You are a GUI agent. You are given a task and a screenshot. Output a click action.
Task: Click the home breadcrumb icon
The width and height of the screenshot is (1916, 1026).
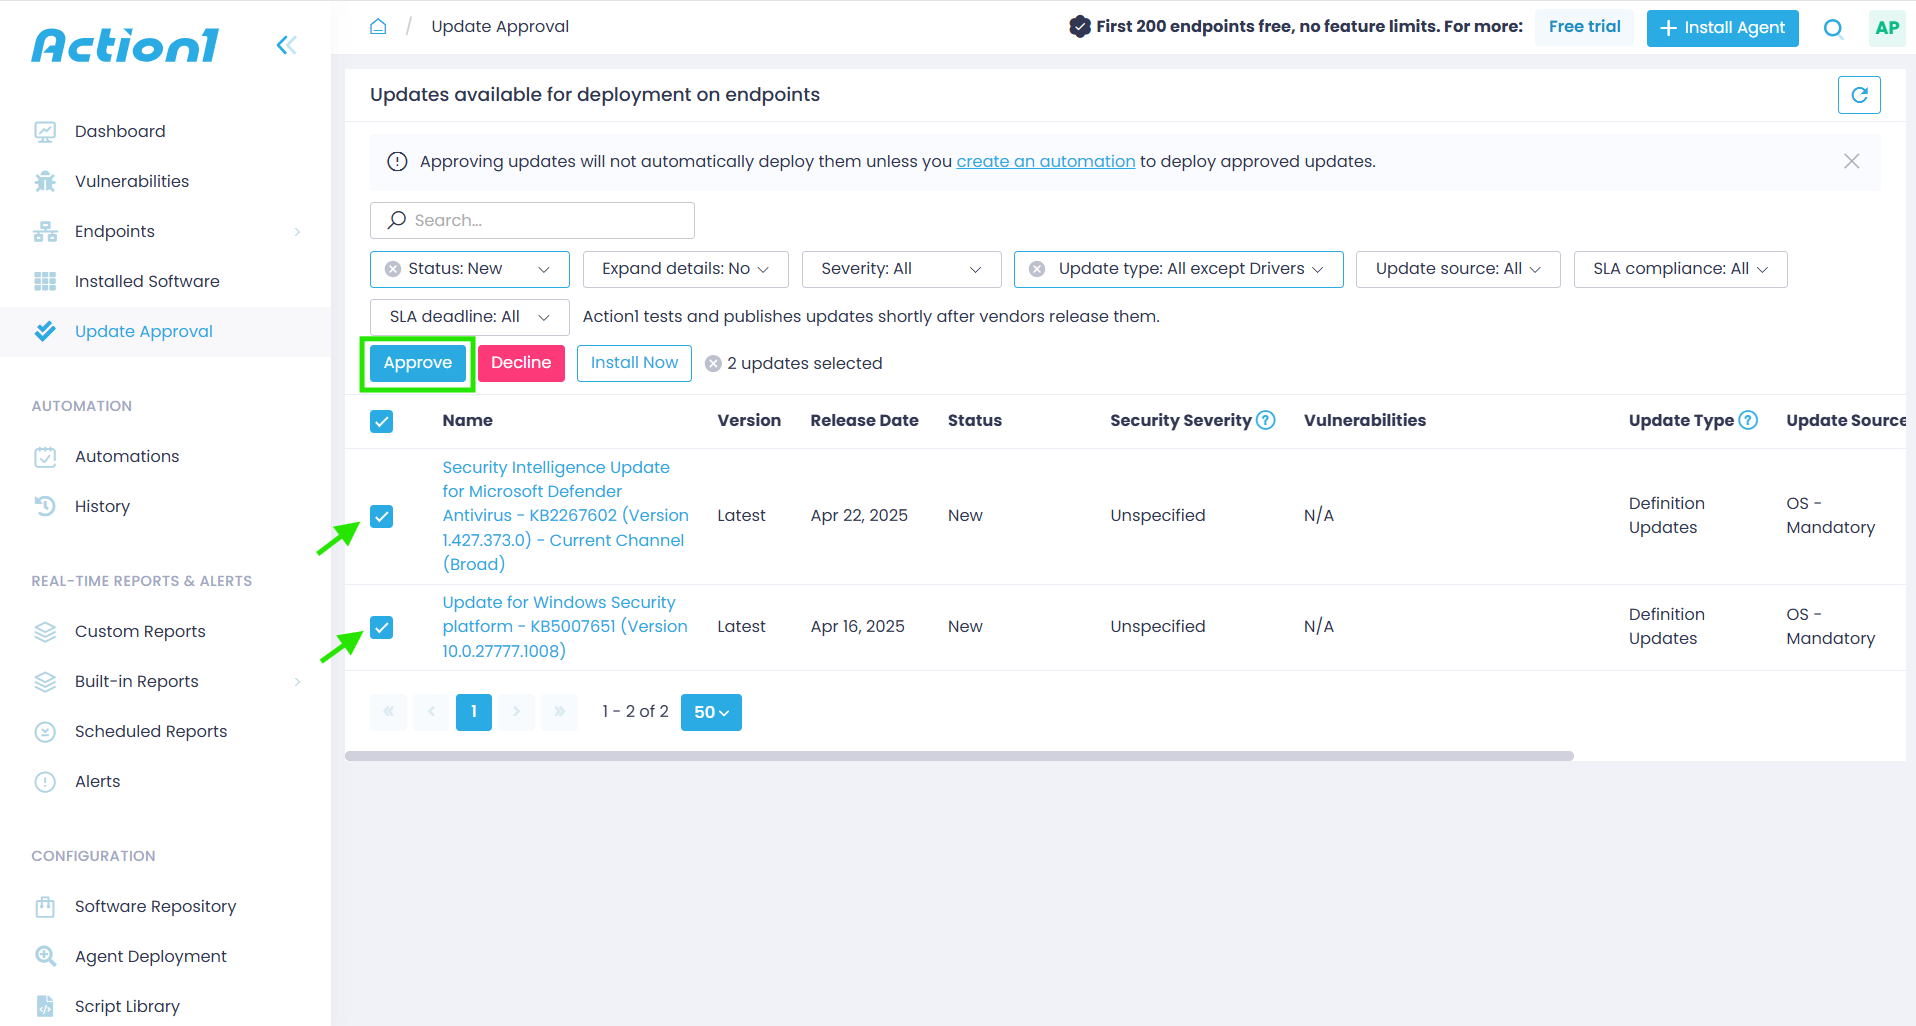[378, 26]
